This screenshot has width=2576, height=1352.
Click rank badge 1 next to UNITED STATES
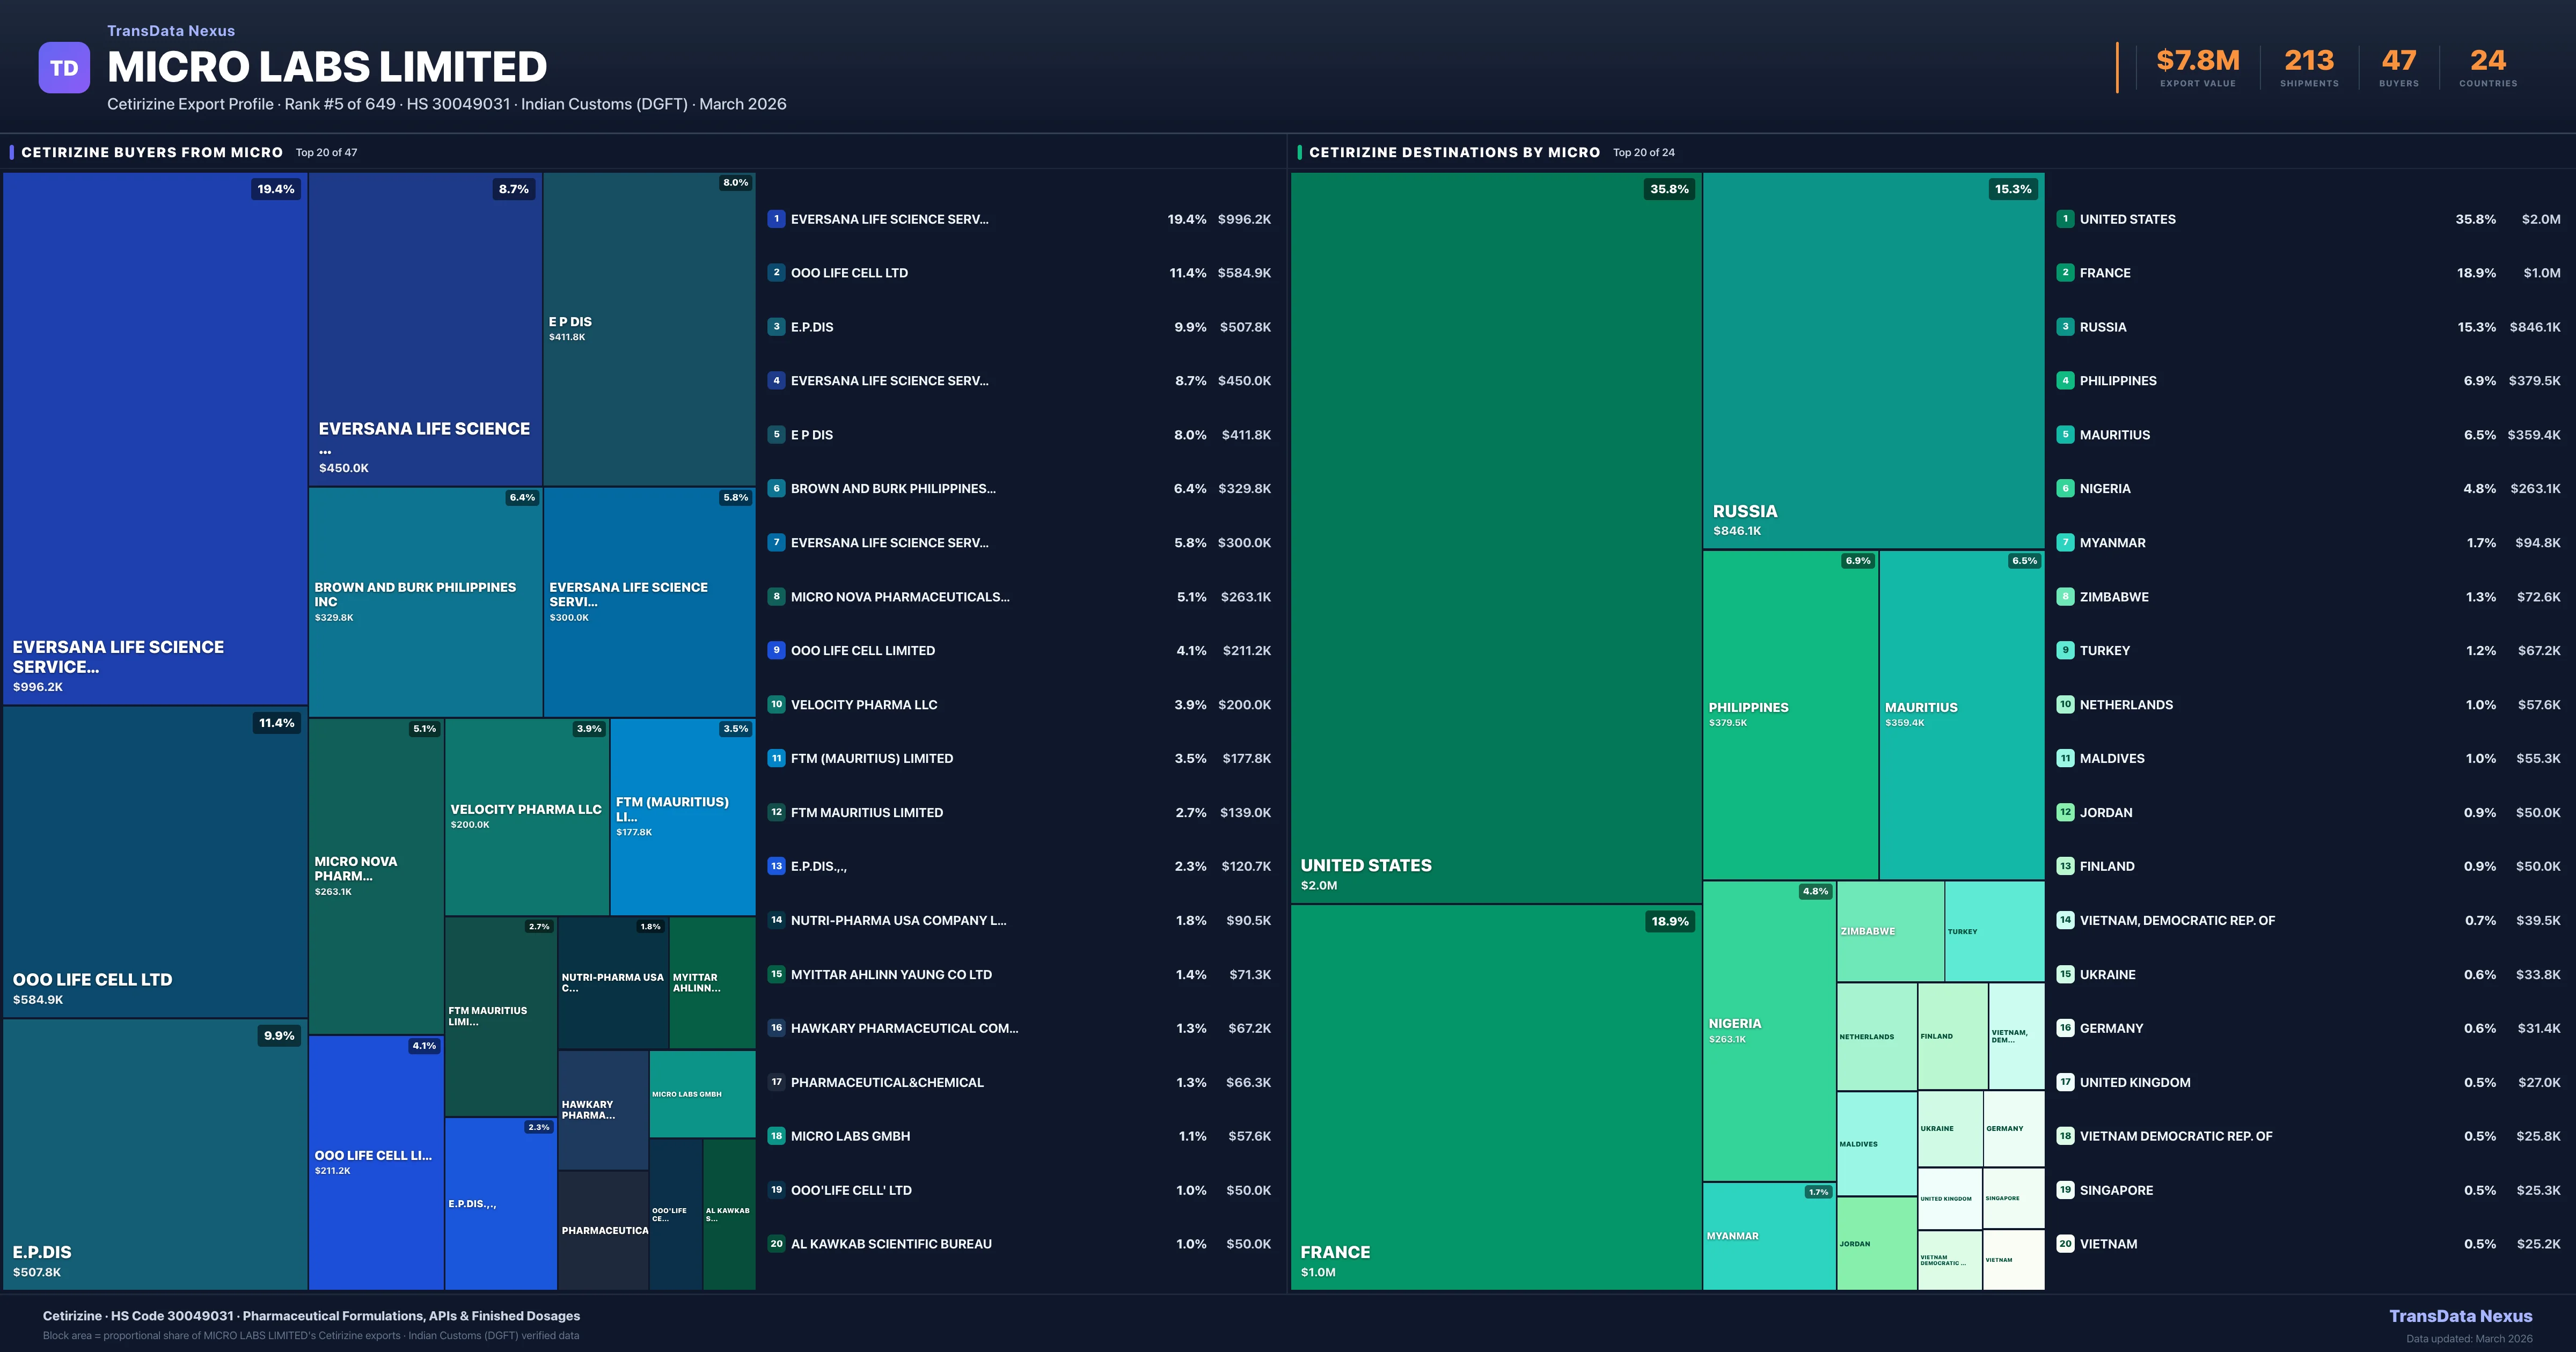pos(2065,219)
